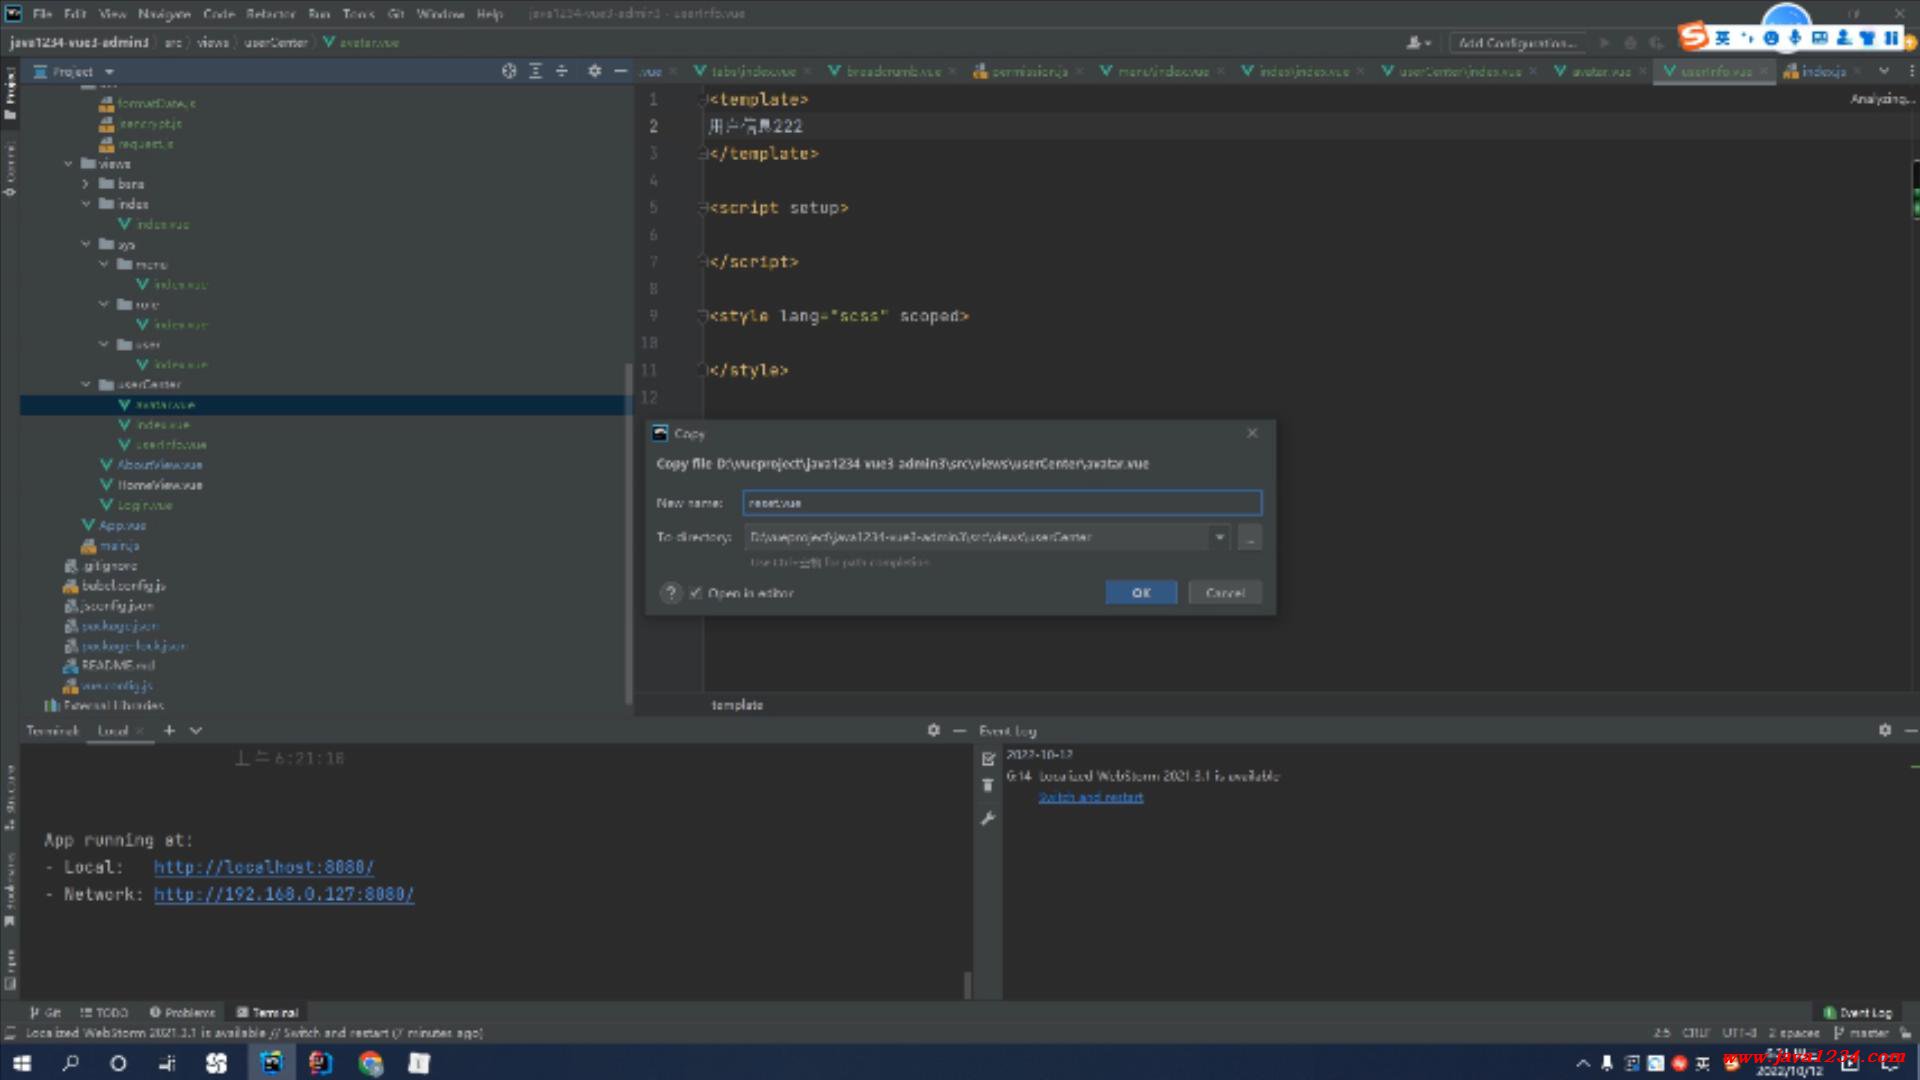Click Sogou input method logo
The height and width of the screenshot is (1080, 1920).
pyautogui.click(x=1693, y=37)
